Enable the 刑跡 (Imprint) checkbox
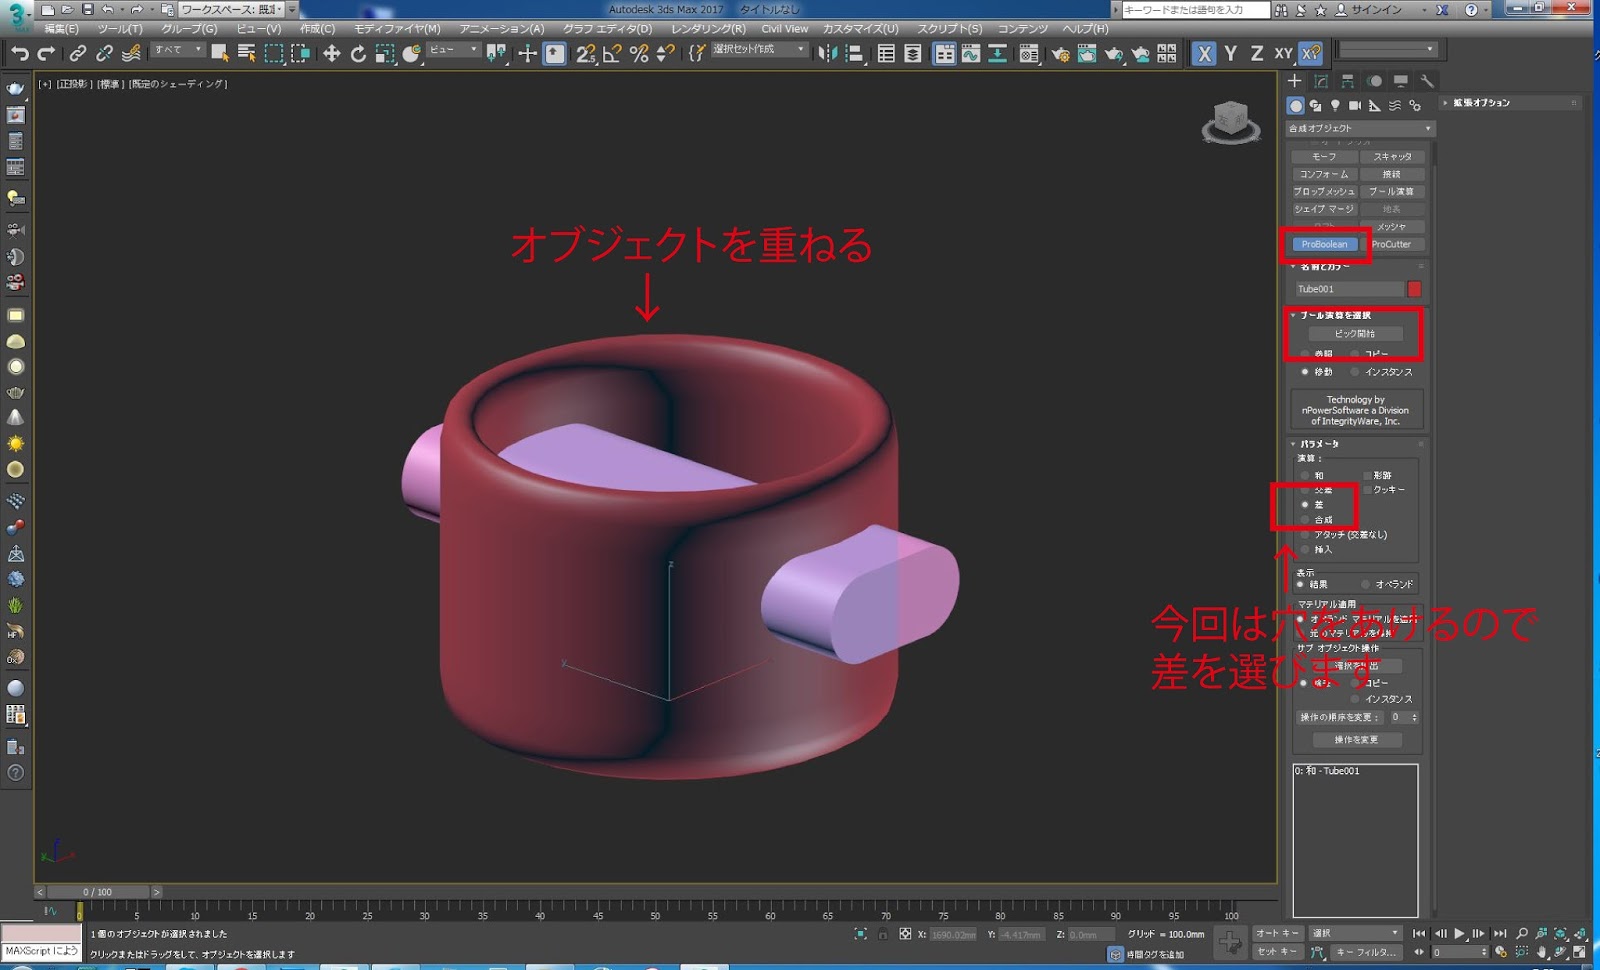This screenshot has width=1600, height=970. (x=1367, y=476)
